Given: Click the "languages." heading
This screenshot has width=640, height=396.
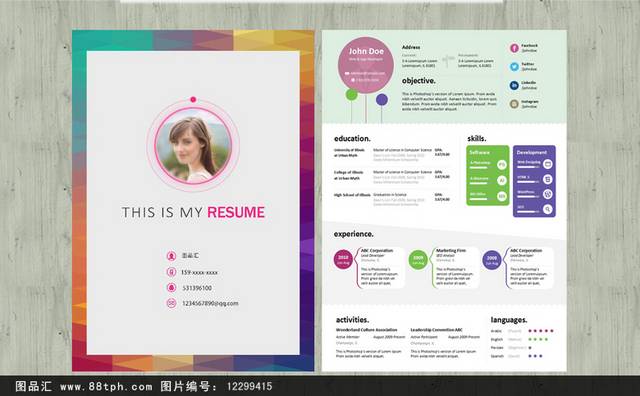Looking at the screenshot, I should pos(509,320).
